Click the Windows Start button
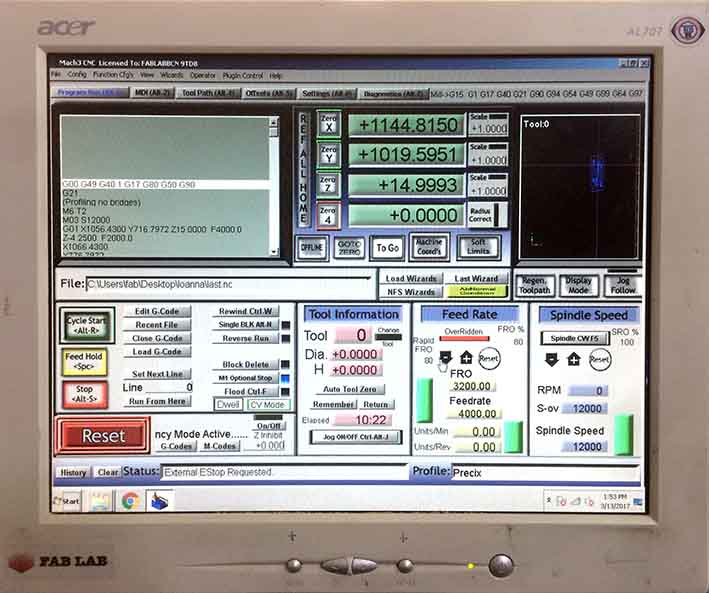This screenshot has width=709, height=593. [67, 501]
